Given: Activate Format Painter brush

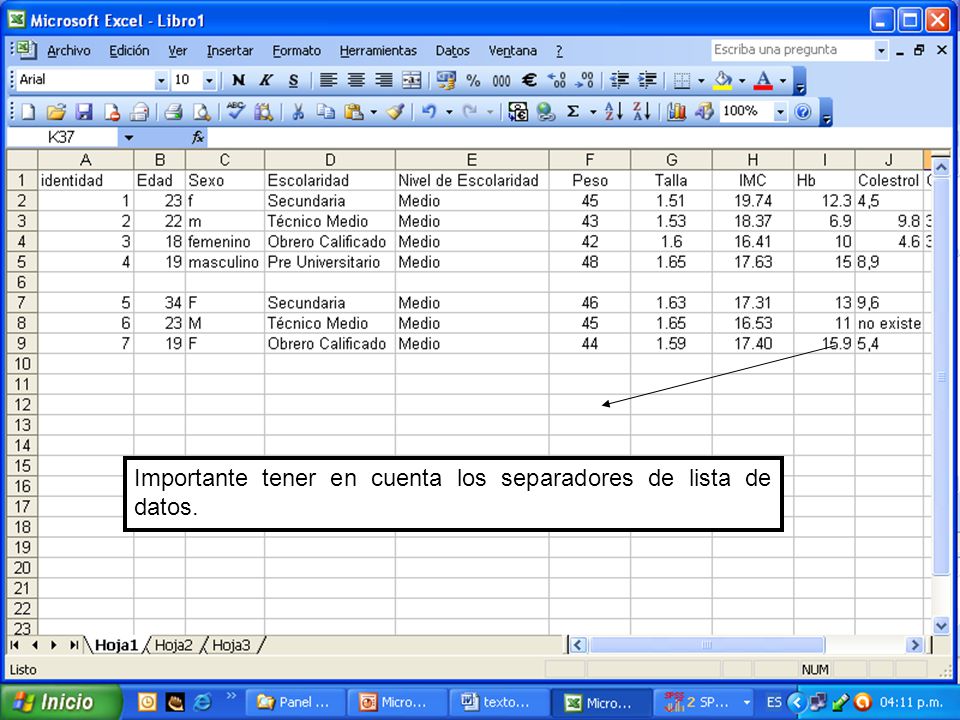Looking at the screenshot, I should click(x=395, y=112).
